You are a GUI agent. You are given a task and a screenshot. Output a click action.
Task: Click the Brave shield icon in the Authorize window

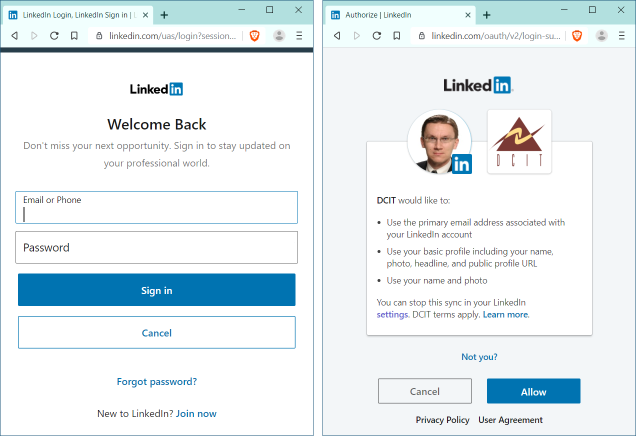577,35
